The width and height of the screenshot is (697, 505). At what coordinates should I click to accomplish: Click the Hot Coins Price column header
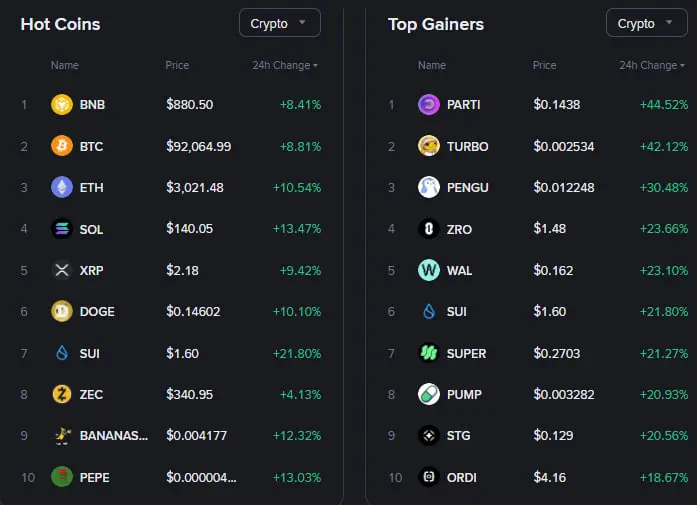pyautogui.click(x=177, y=65)
